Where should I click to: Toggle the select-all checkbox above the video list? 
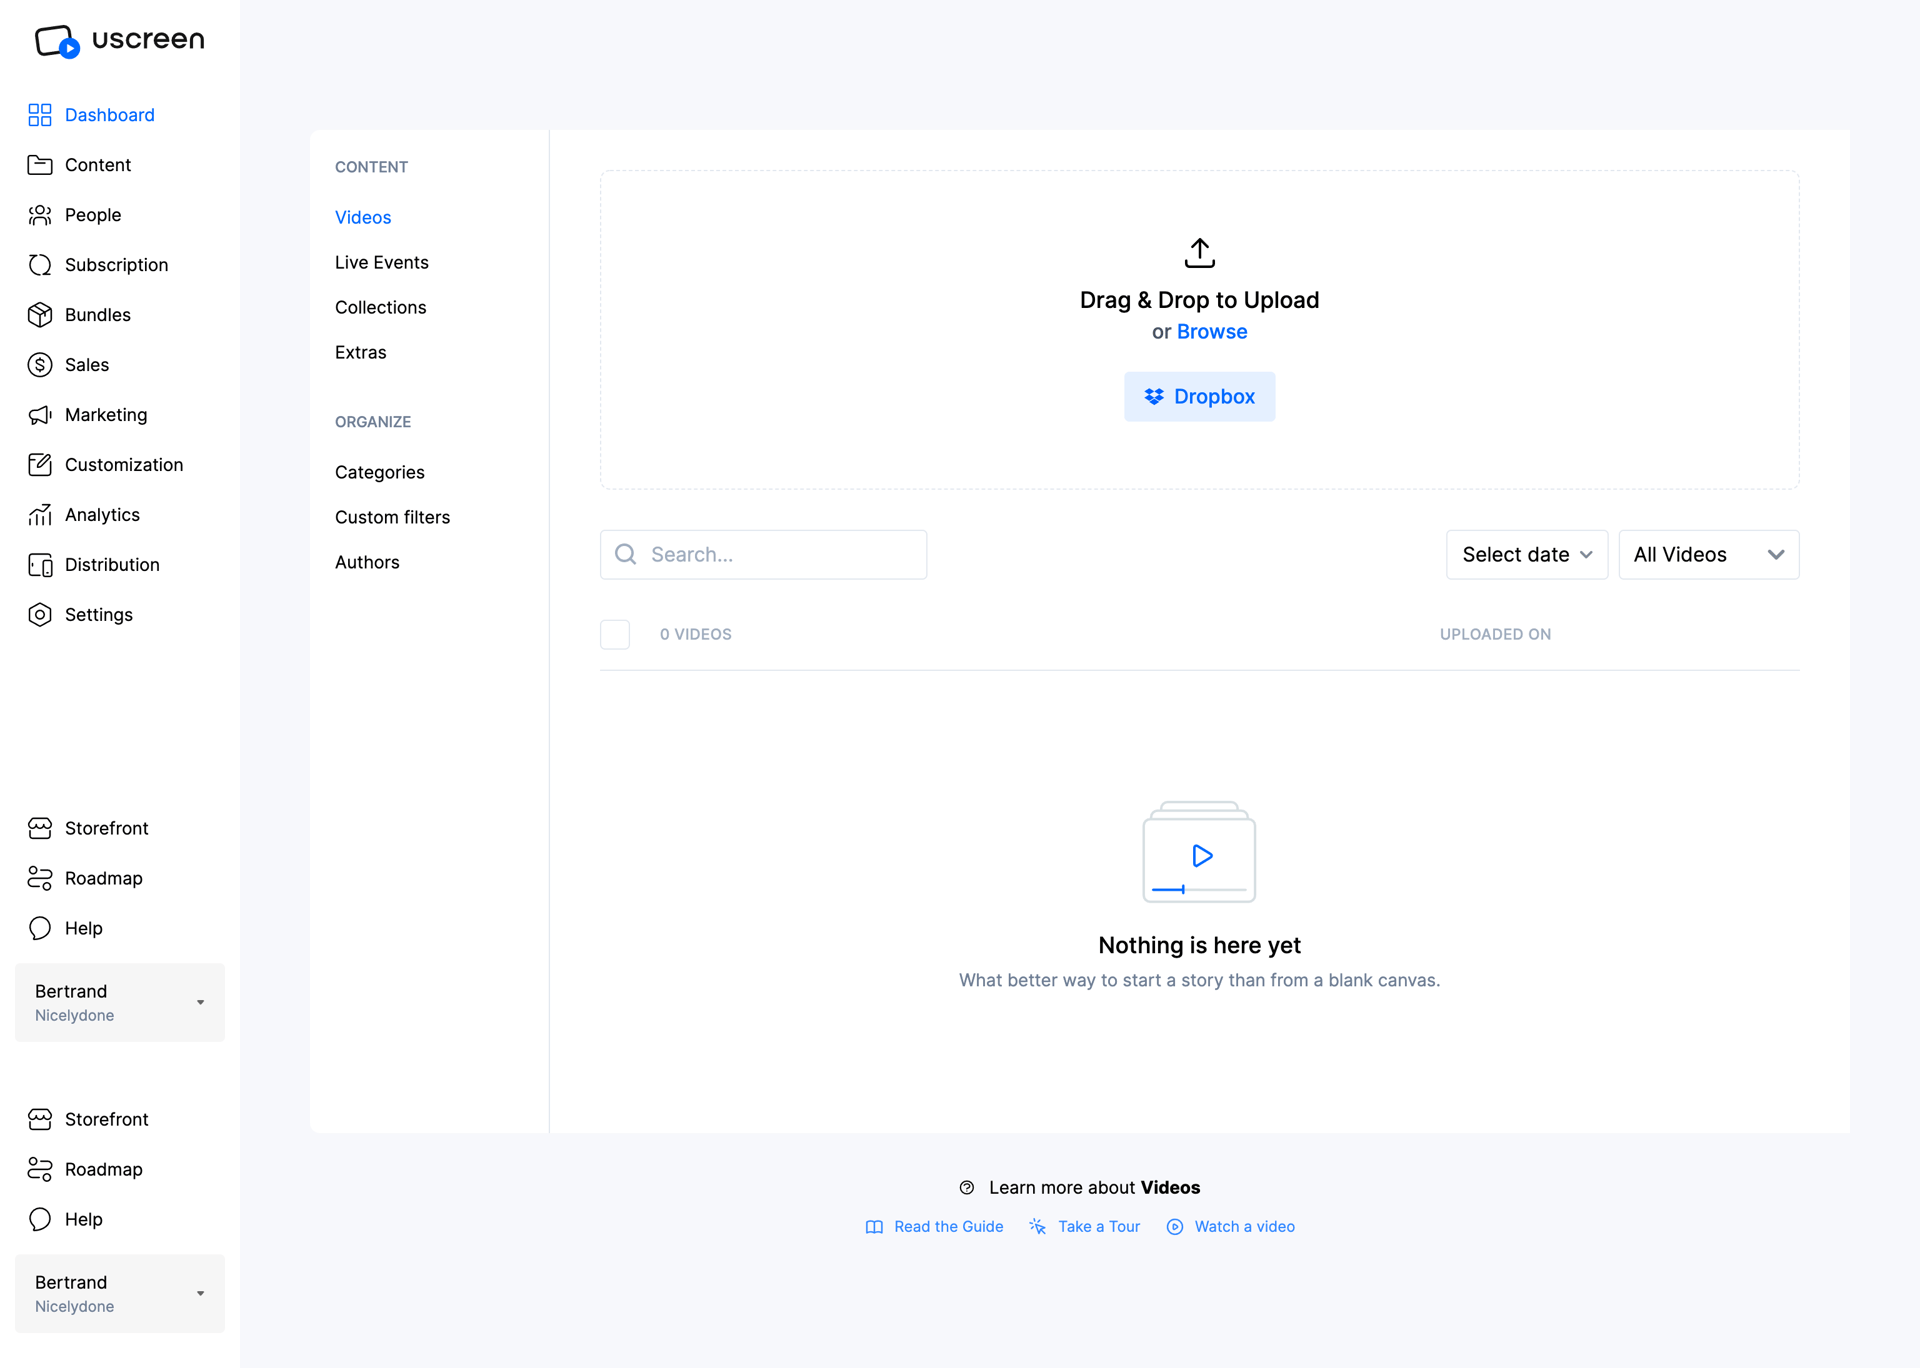pyautogui.click(x=615, y=634)
